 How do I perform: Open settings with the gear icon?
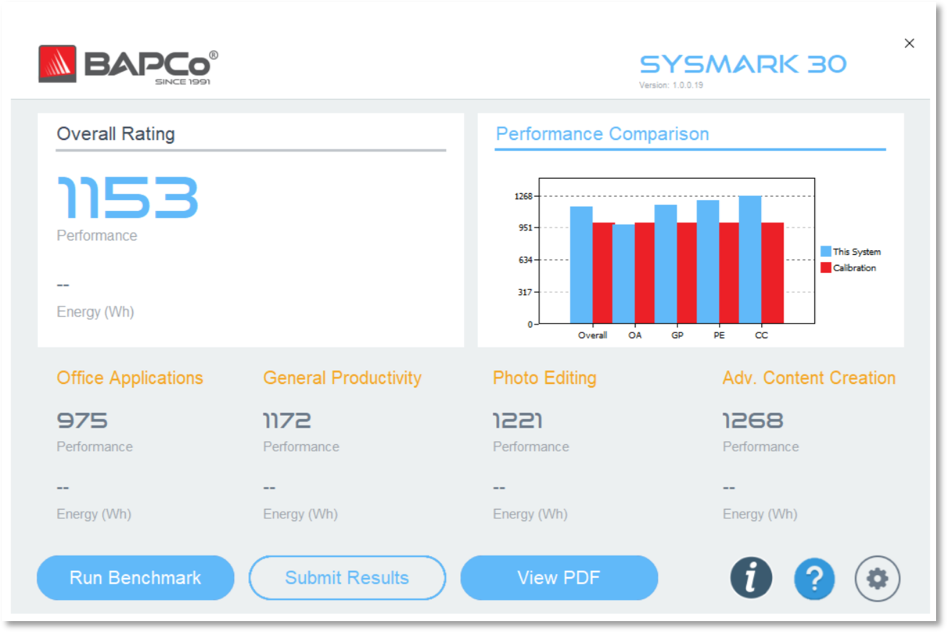click(x=877, y=578)
